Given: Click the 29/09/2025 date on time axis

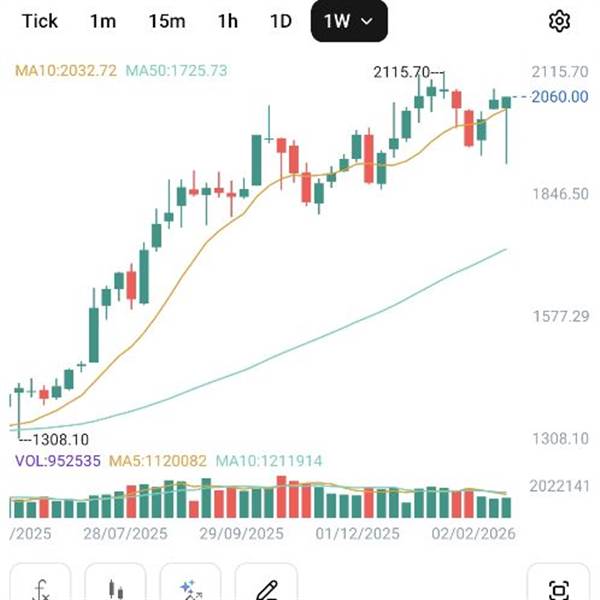Looking at the screenshot, I should click(x=241, y=533).
